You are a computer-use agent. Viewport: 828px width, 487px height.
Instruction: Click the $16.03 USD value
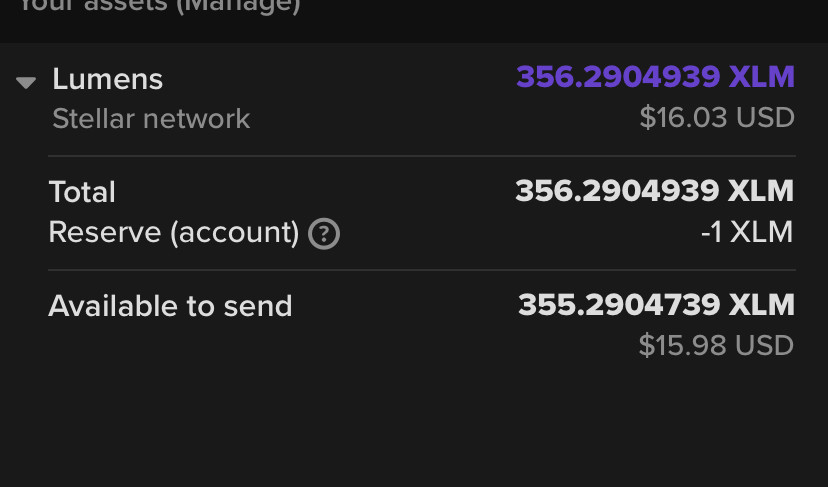click(717, 118)
